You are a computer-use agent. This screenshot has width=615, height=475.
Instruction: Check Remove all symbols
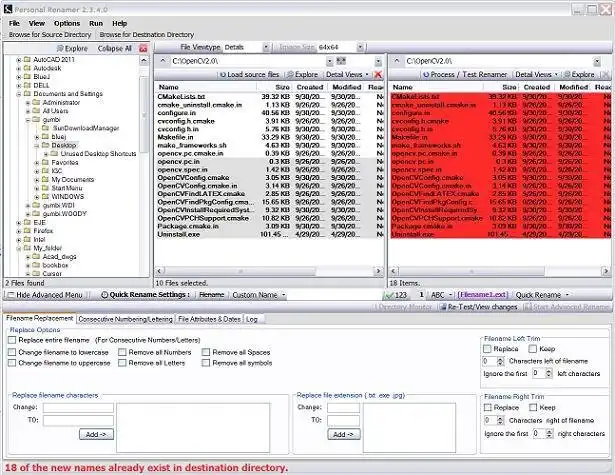[x=206, y=363]
